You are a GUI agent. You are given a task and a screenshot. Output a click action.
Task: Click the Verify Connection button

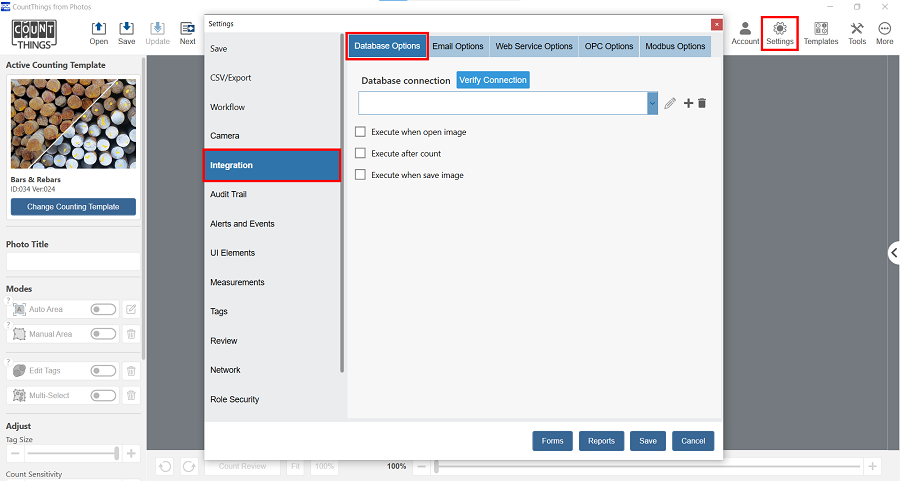point(492,80)
